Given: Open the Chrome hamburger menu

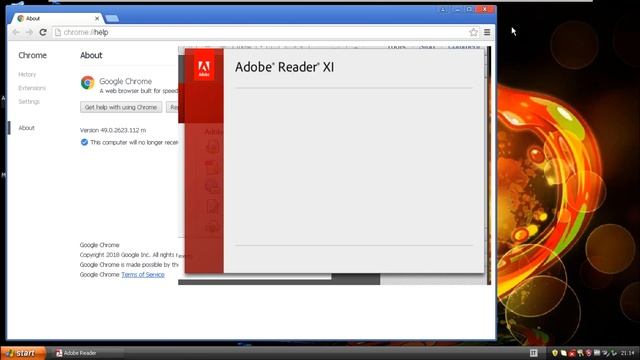Looking at the screenshot, I should (x=487, y=32).
